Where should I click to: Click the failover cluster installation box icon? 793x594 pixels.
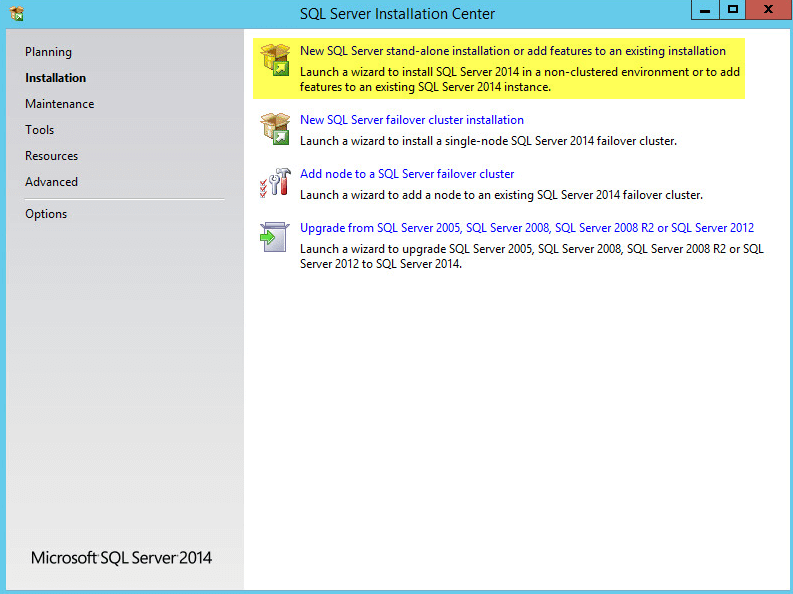coord(275,129)
